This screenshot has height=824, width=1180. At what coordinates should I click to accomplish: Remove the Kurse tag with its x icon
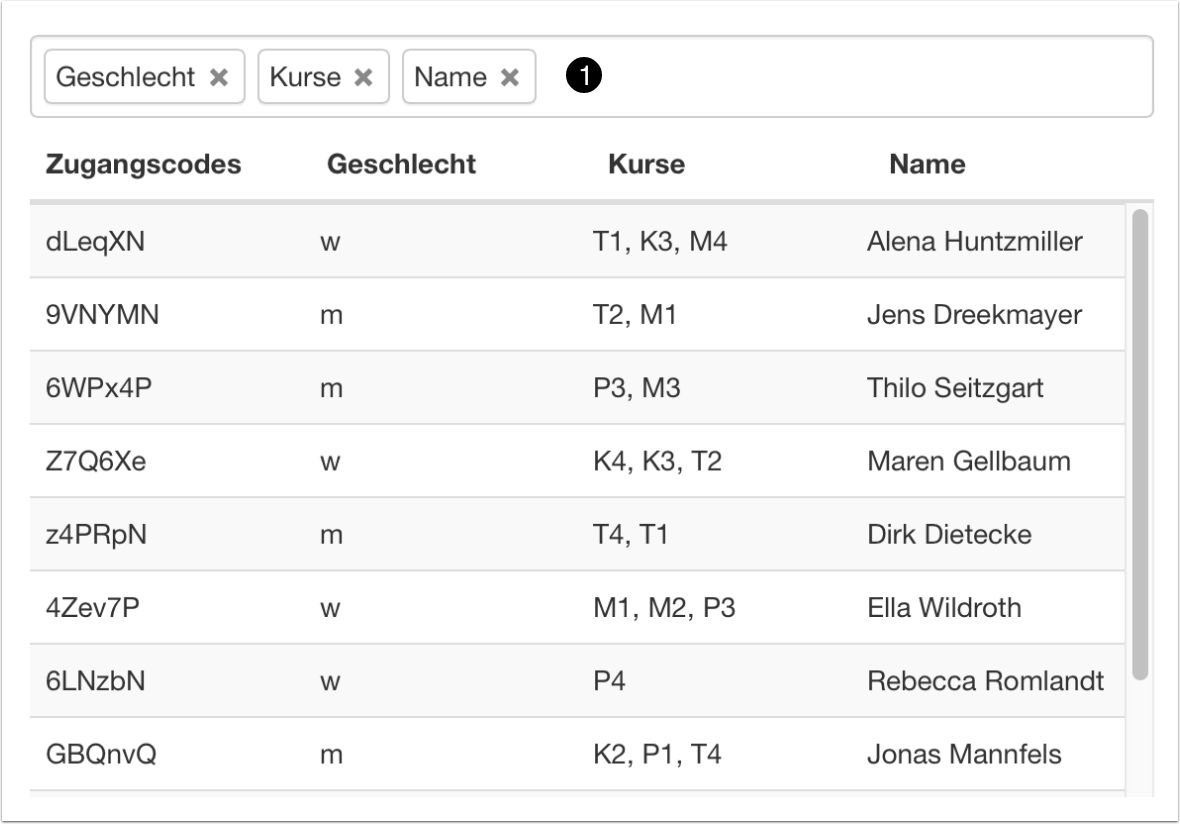[364, 78]
